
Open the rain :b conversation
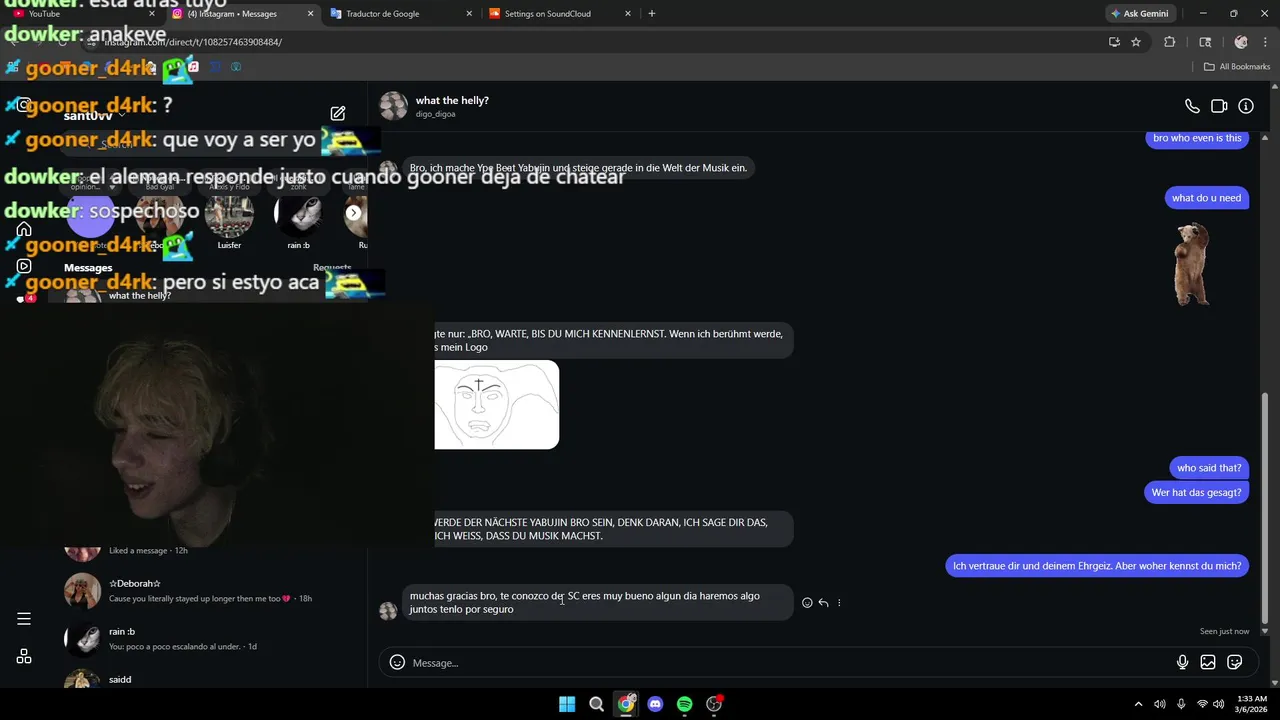point(210,639)
